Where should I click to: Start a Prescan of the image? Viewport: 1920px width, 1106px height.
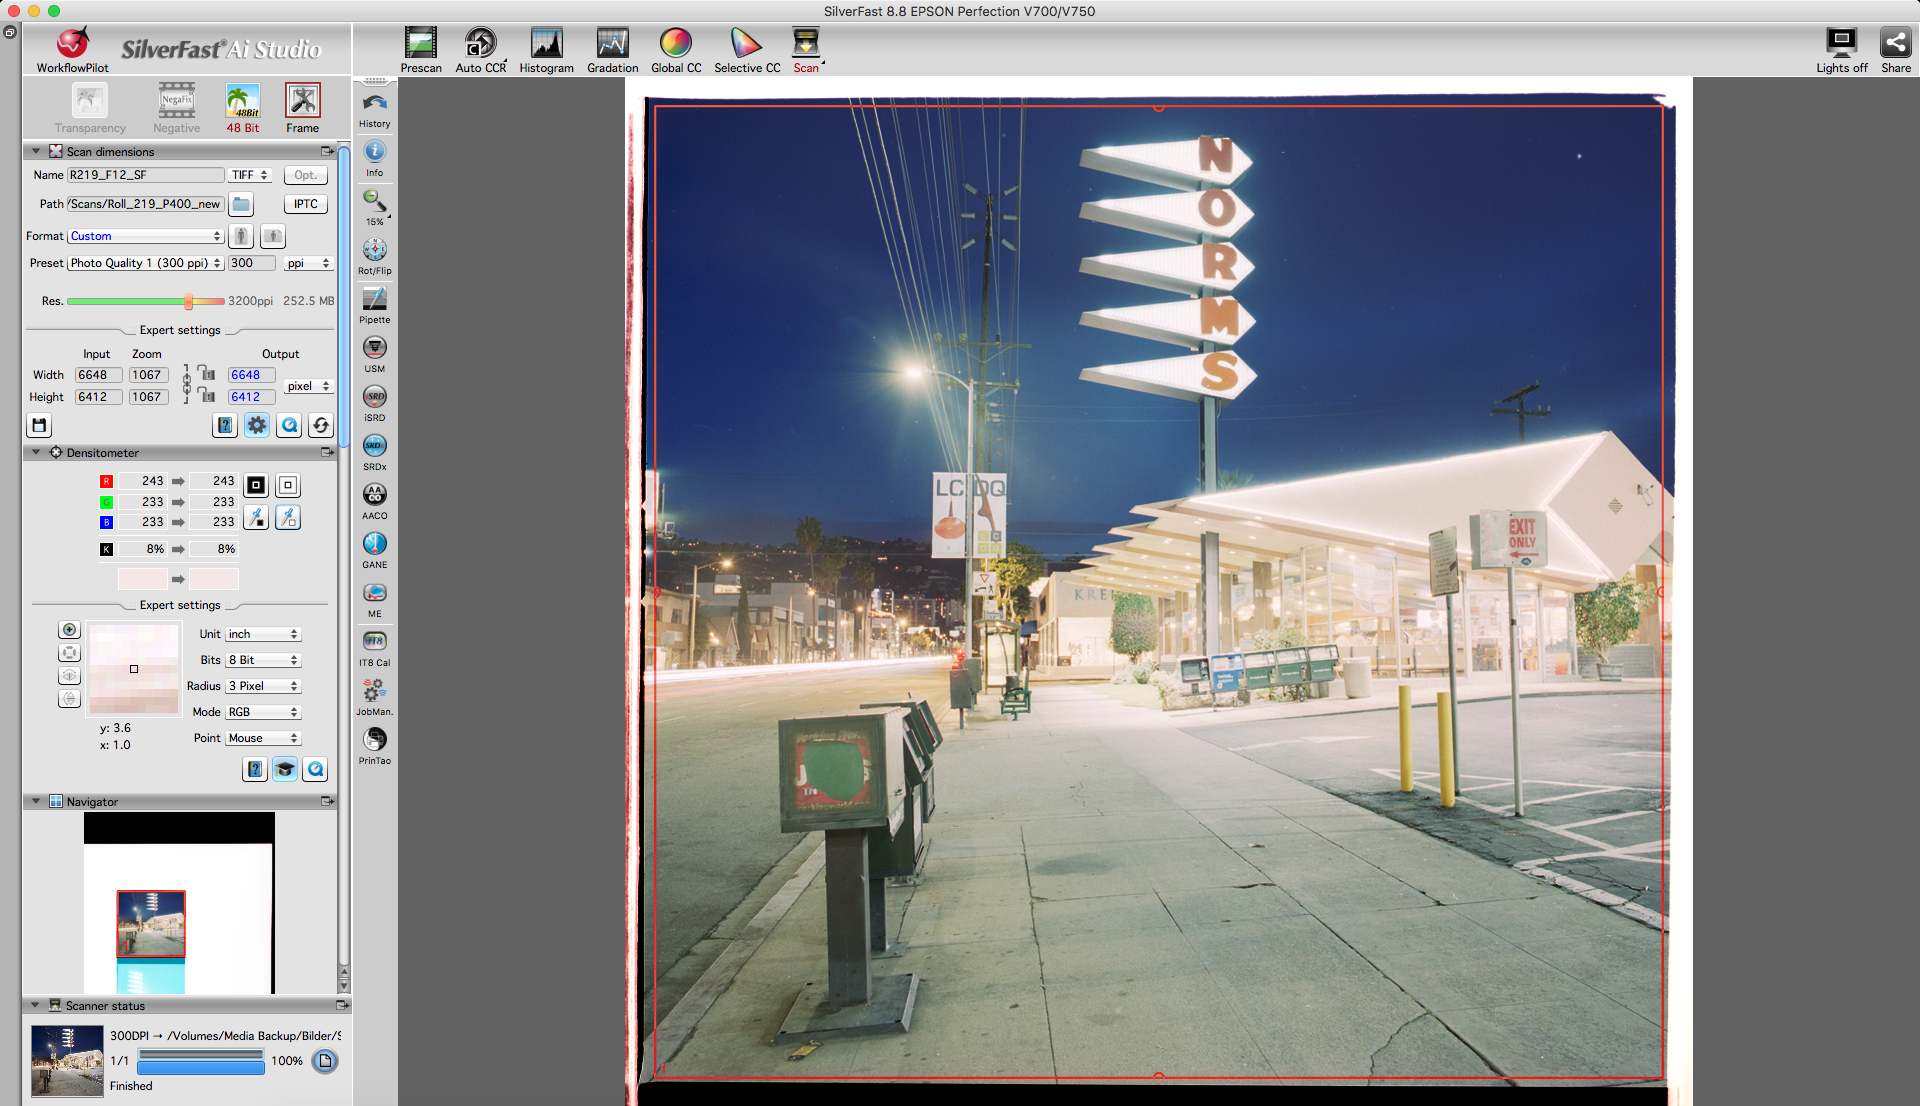[x=421, y=48]
